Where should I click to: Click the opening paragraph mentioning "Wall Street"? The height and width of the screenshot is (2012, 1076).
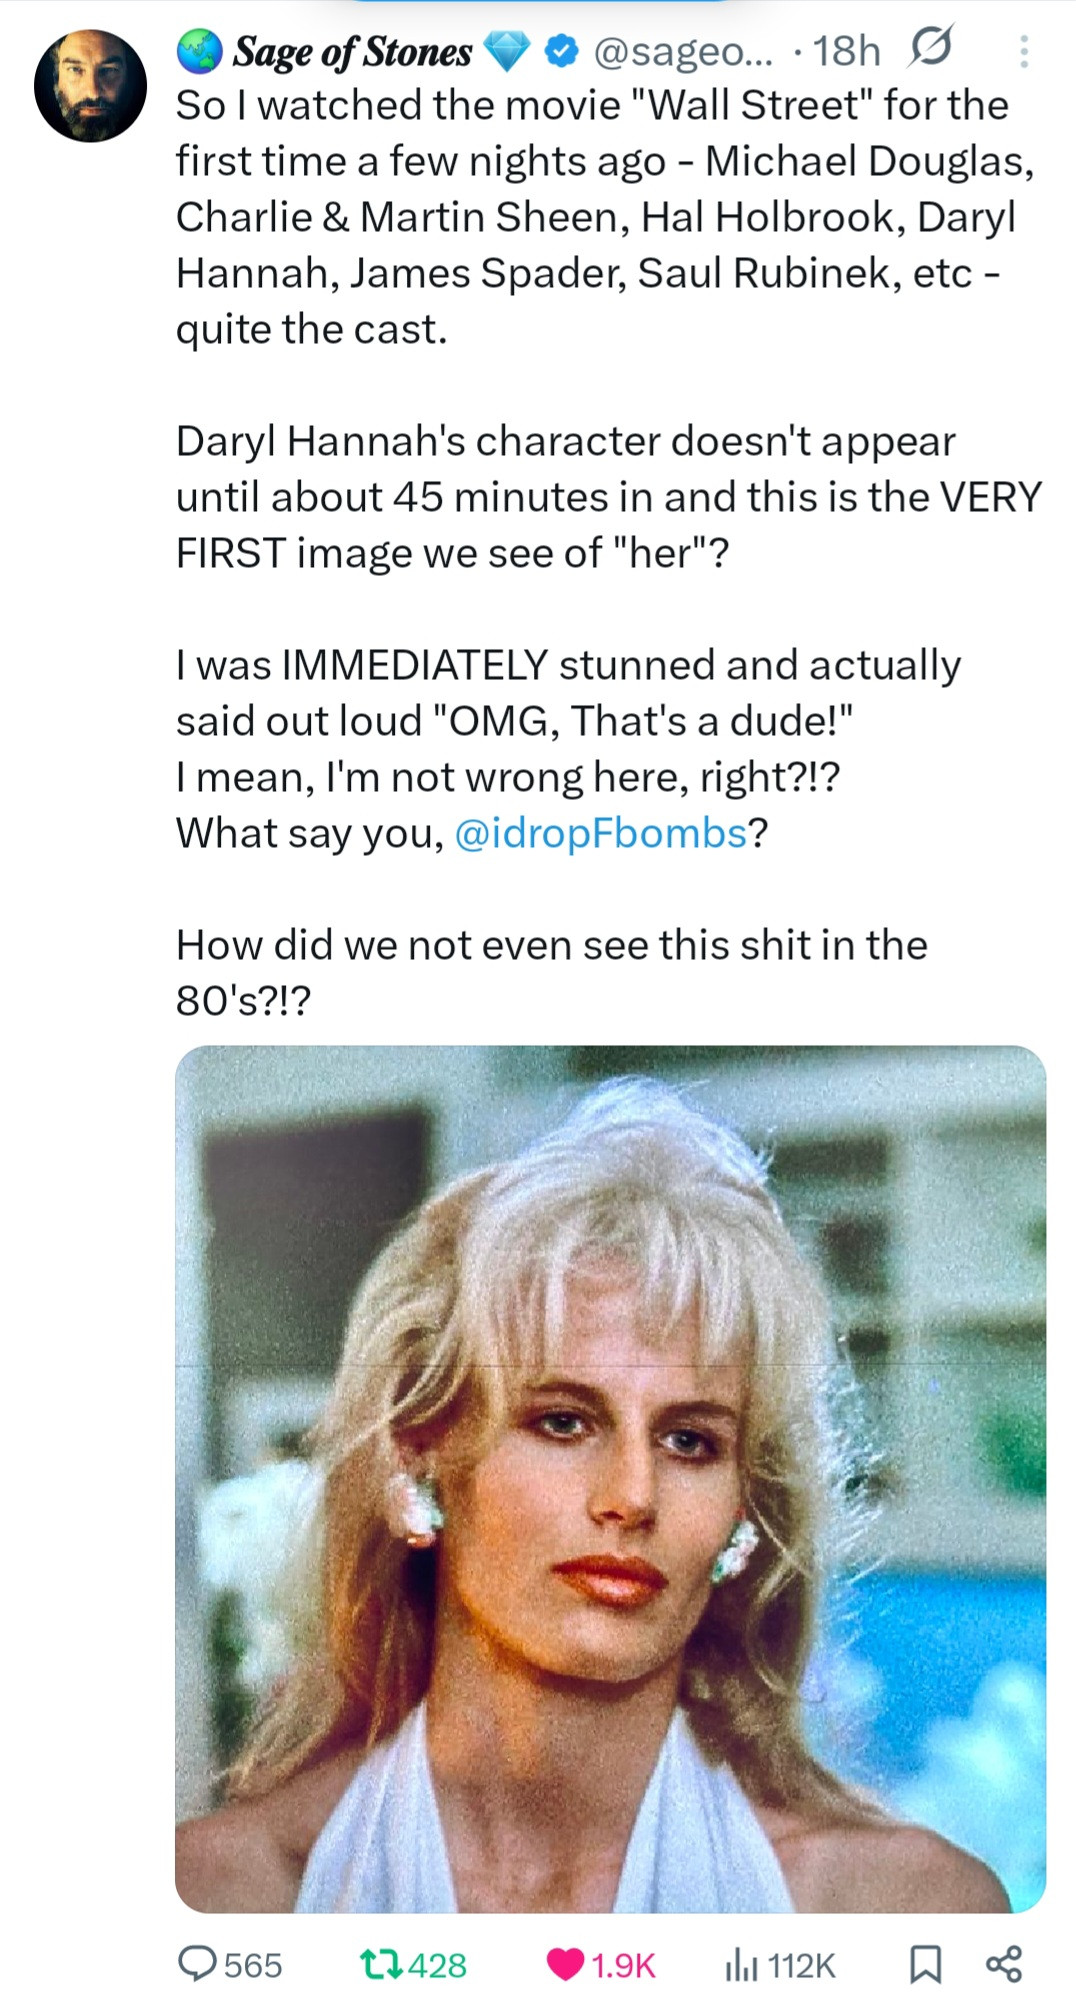pyautogui.click(x=600, y=217)
